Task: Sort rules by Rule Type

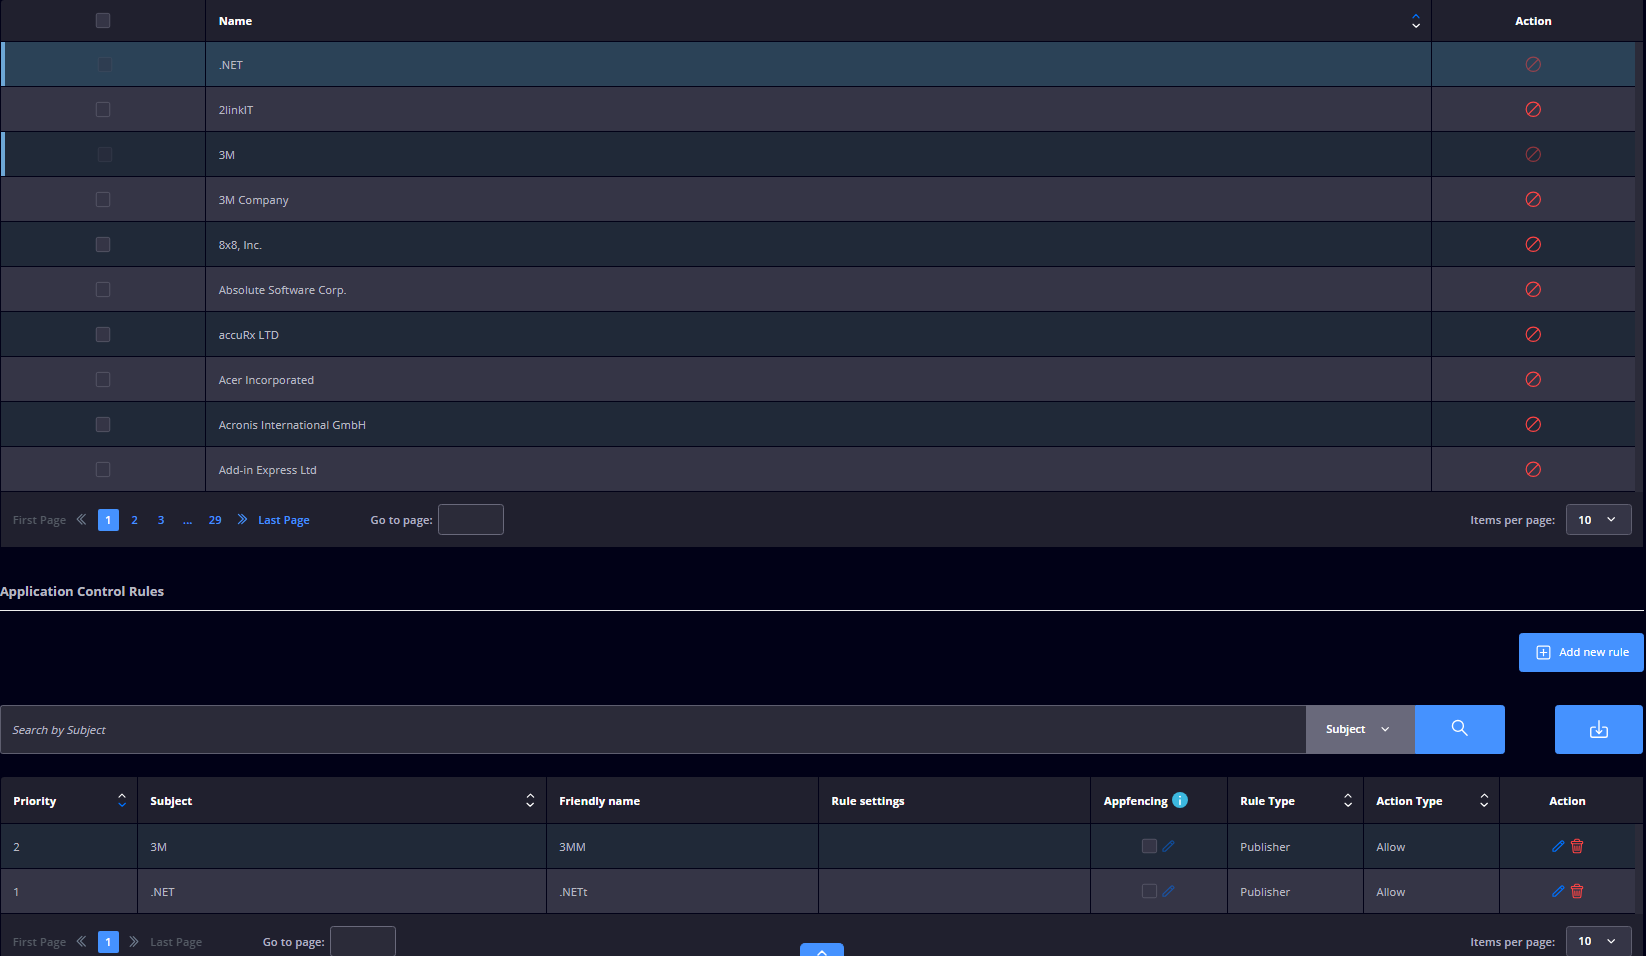Action: pos(1348,800)
